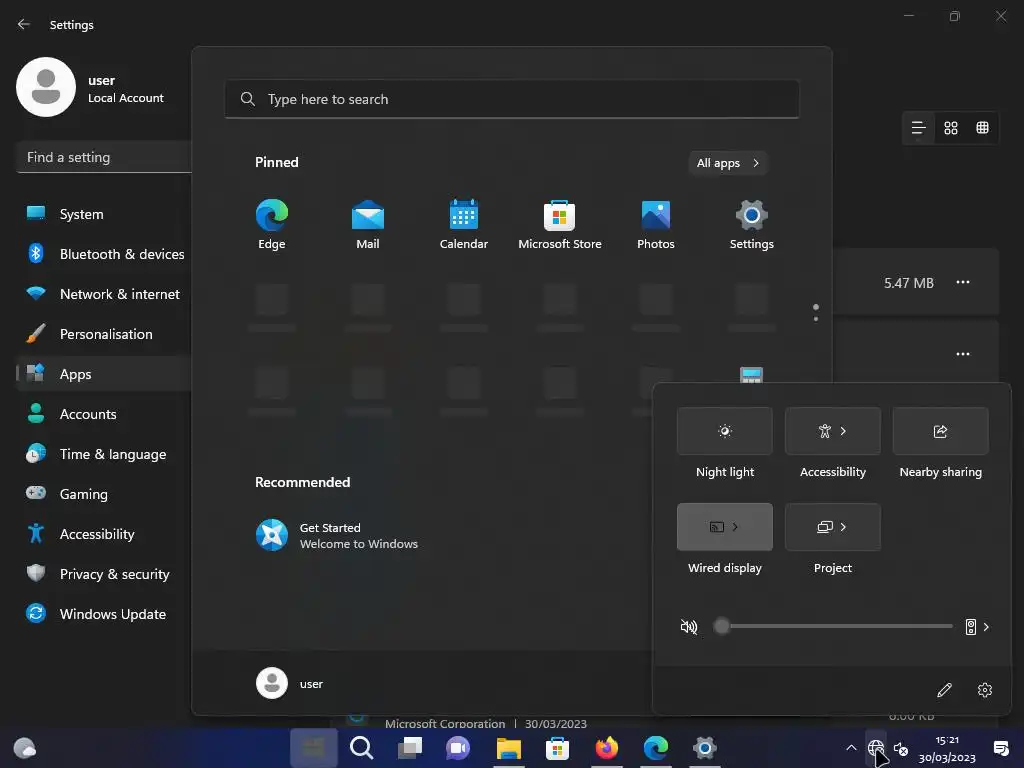Image resolution: width=1024 pixels, height=768 pixels.
Task: Open All apps list
Action: pos(728,163)
